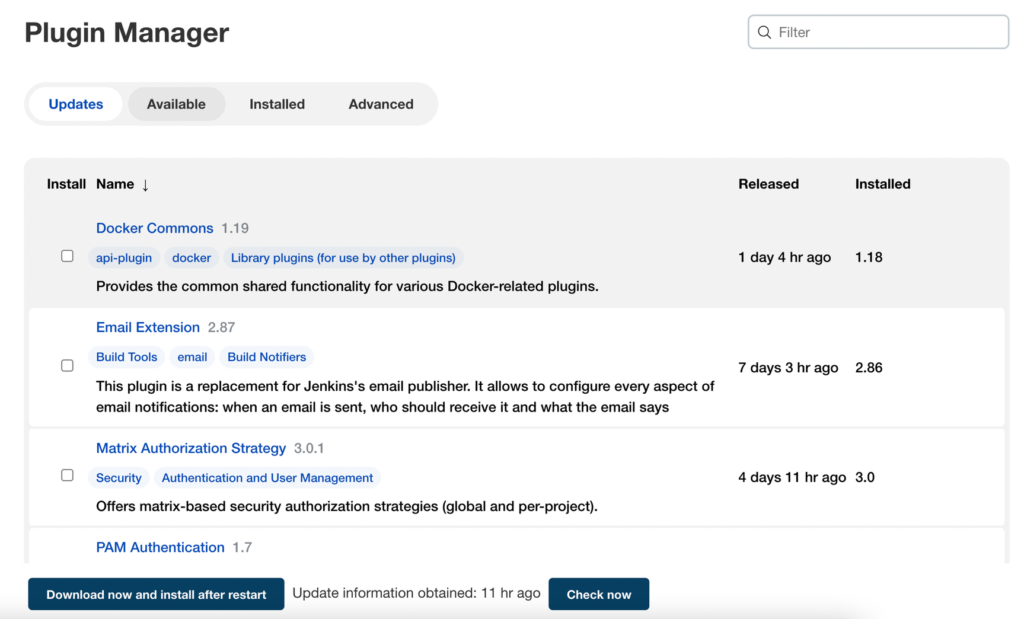1024x619 pixels.
Task: Open the PAM Authentication plugin link
Action: (x=160, y=547)
